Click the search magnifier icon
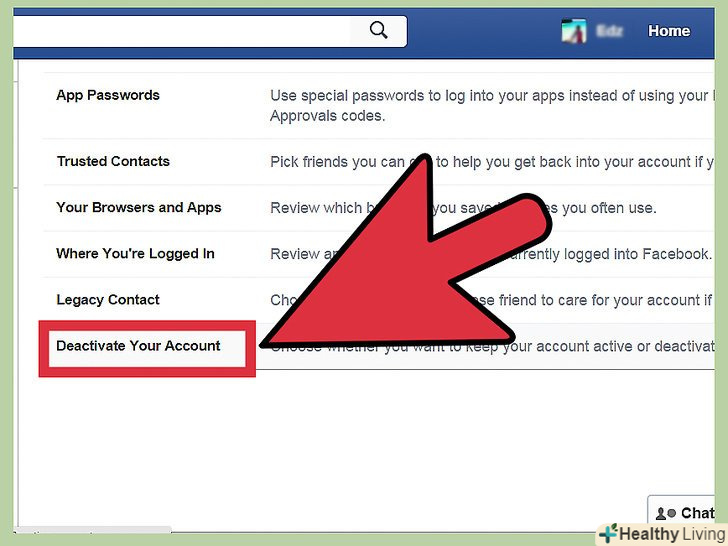Viewport: 728px width, 546px height. [x=378, y=31]
